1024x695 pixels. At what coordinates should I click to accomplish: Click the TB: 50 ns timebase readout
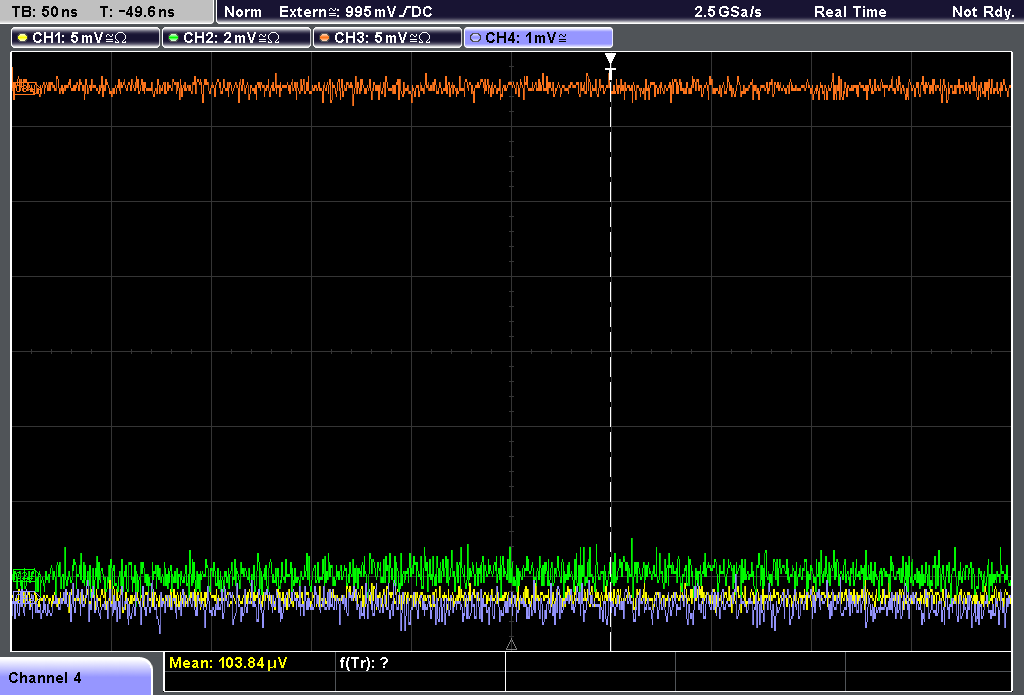click(x=44, y=12)
